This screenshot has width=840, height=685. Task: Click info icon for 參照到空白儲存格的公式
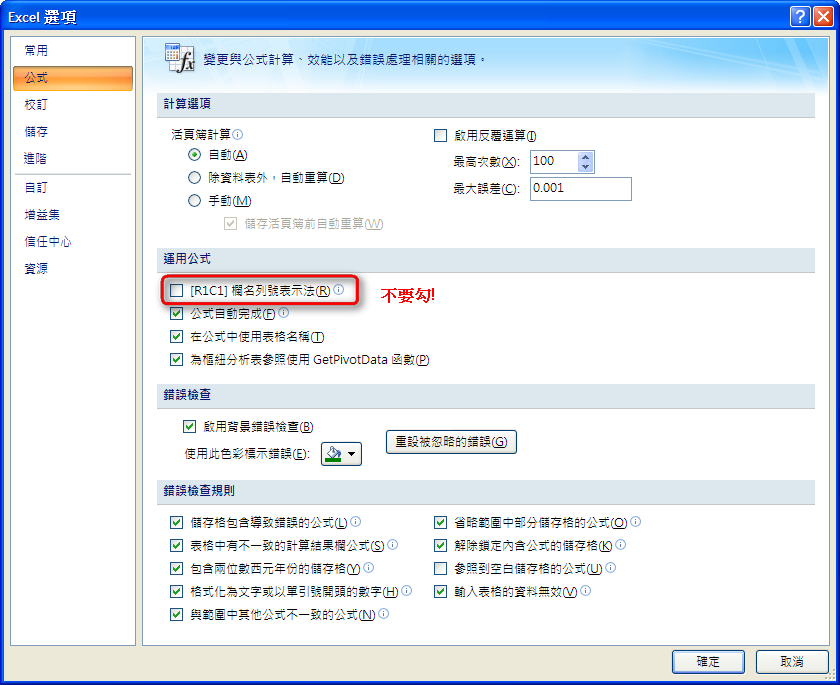(x=611, y=567)
